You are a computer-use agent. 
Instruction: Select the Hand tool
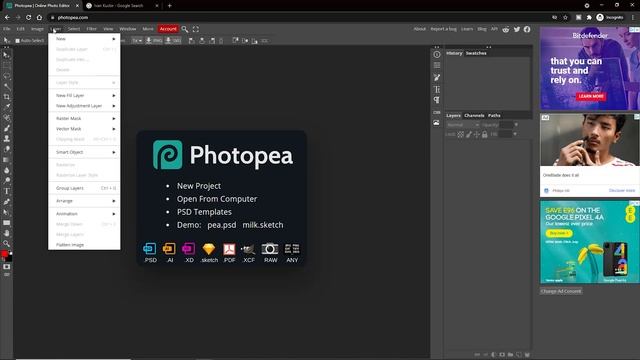pos(7,233)
